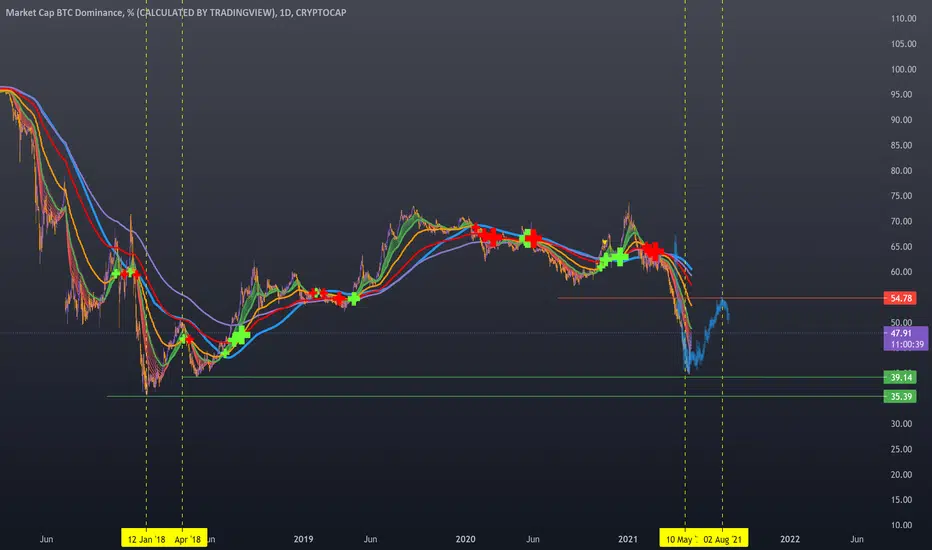Click the 110.00 price axis value
This screenshot has width=932, height=550.
(903, 18)
